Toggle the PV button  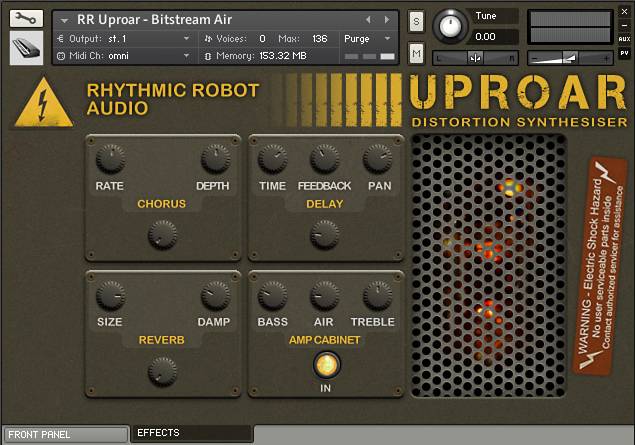point(624,53)
